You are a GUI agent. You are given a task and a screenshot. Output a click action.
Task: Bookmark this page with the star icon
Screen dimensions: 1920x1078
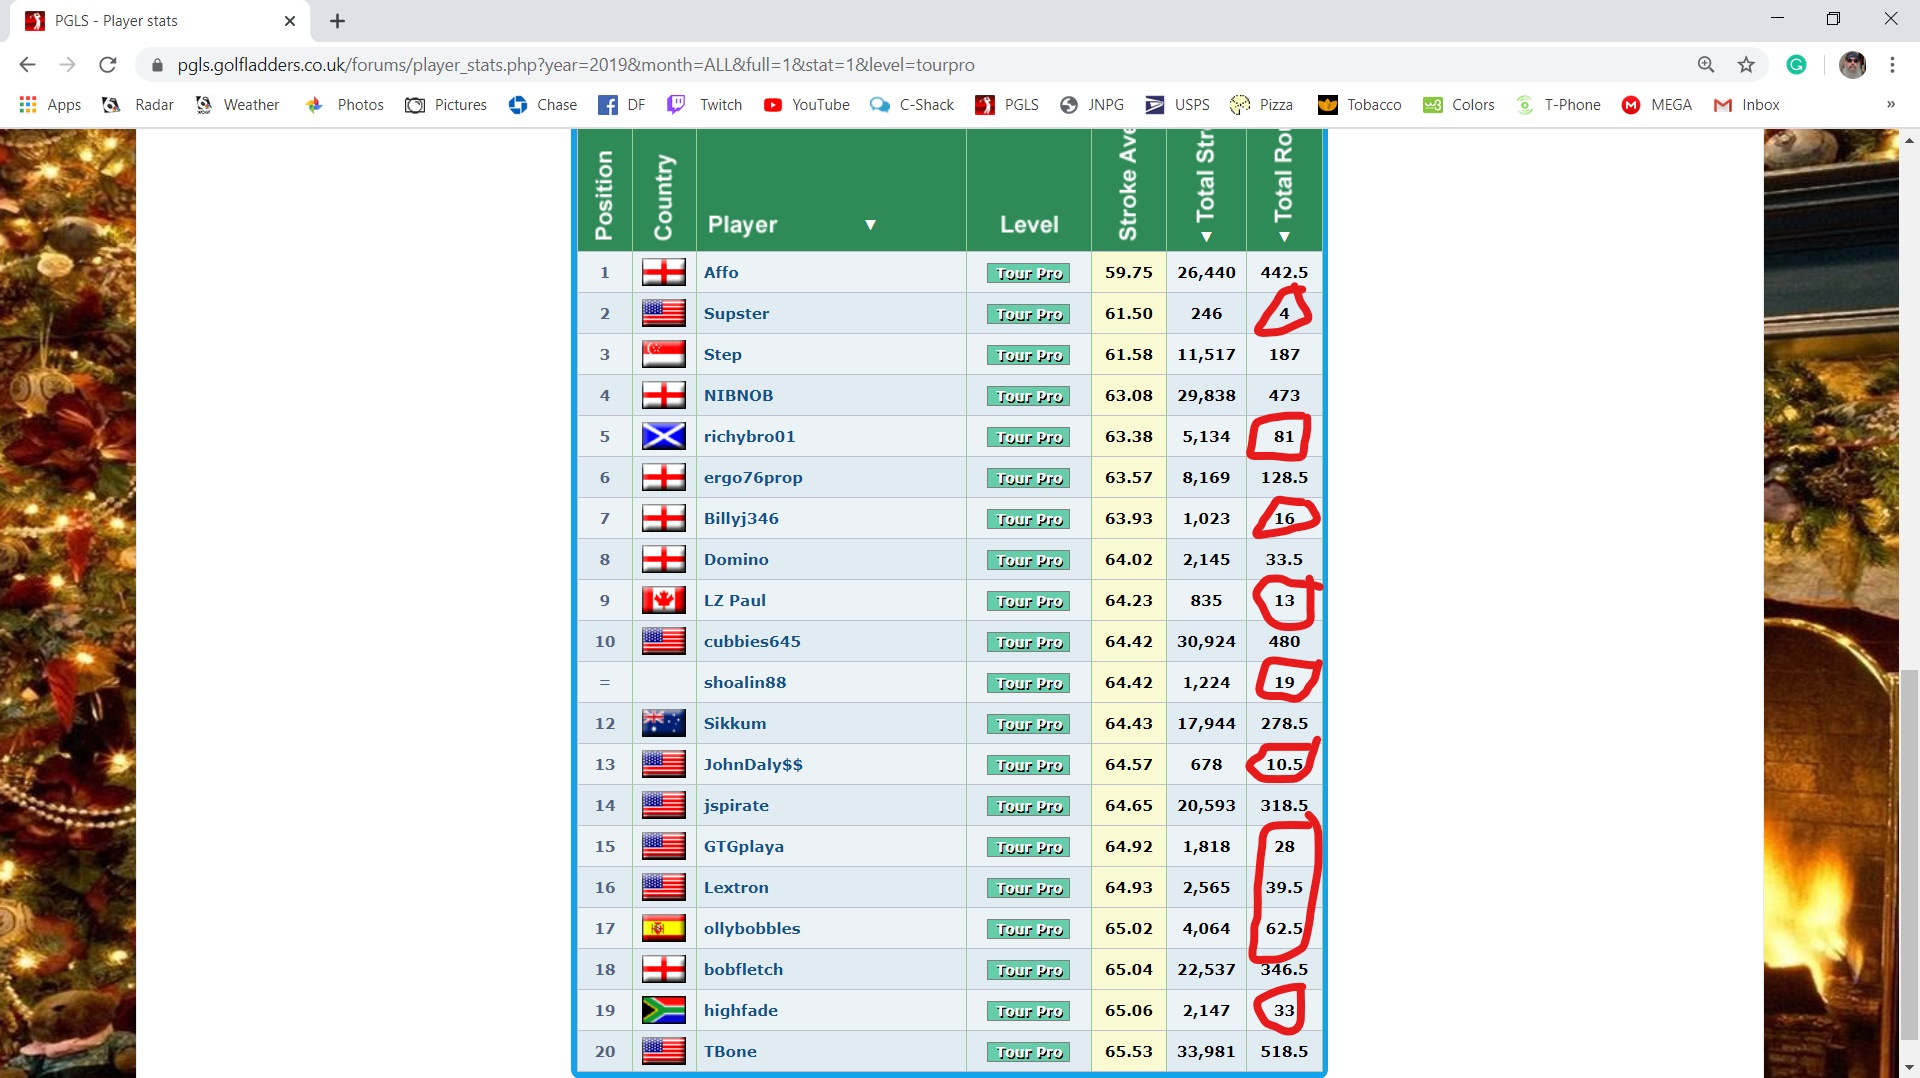(x=1746, y=65)
